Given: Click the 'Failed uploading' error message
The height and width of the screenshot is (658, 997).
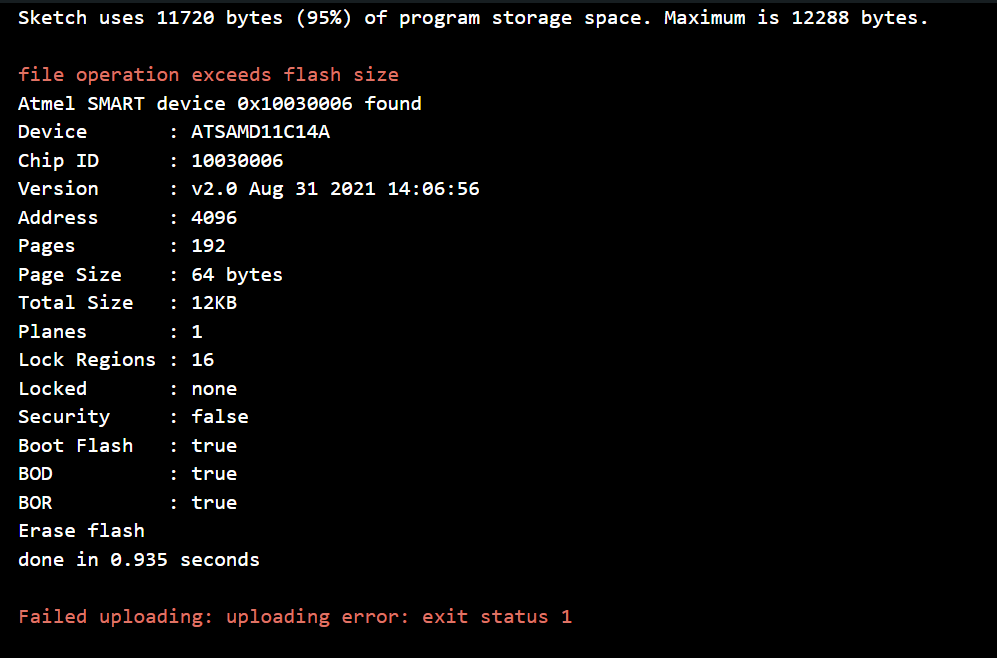Looking at the screenshot, I should coord(295,617).
